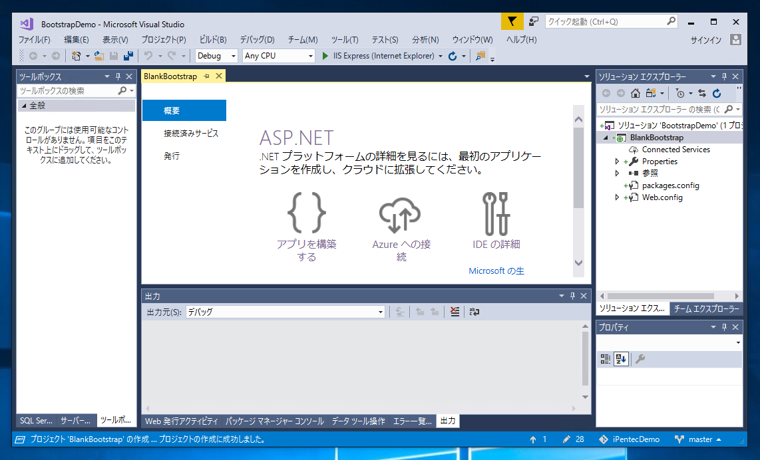Click the Refresh icon in Solution Explorer
This screenshot has width=760, height=460.
pos(717,93)
